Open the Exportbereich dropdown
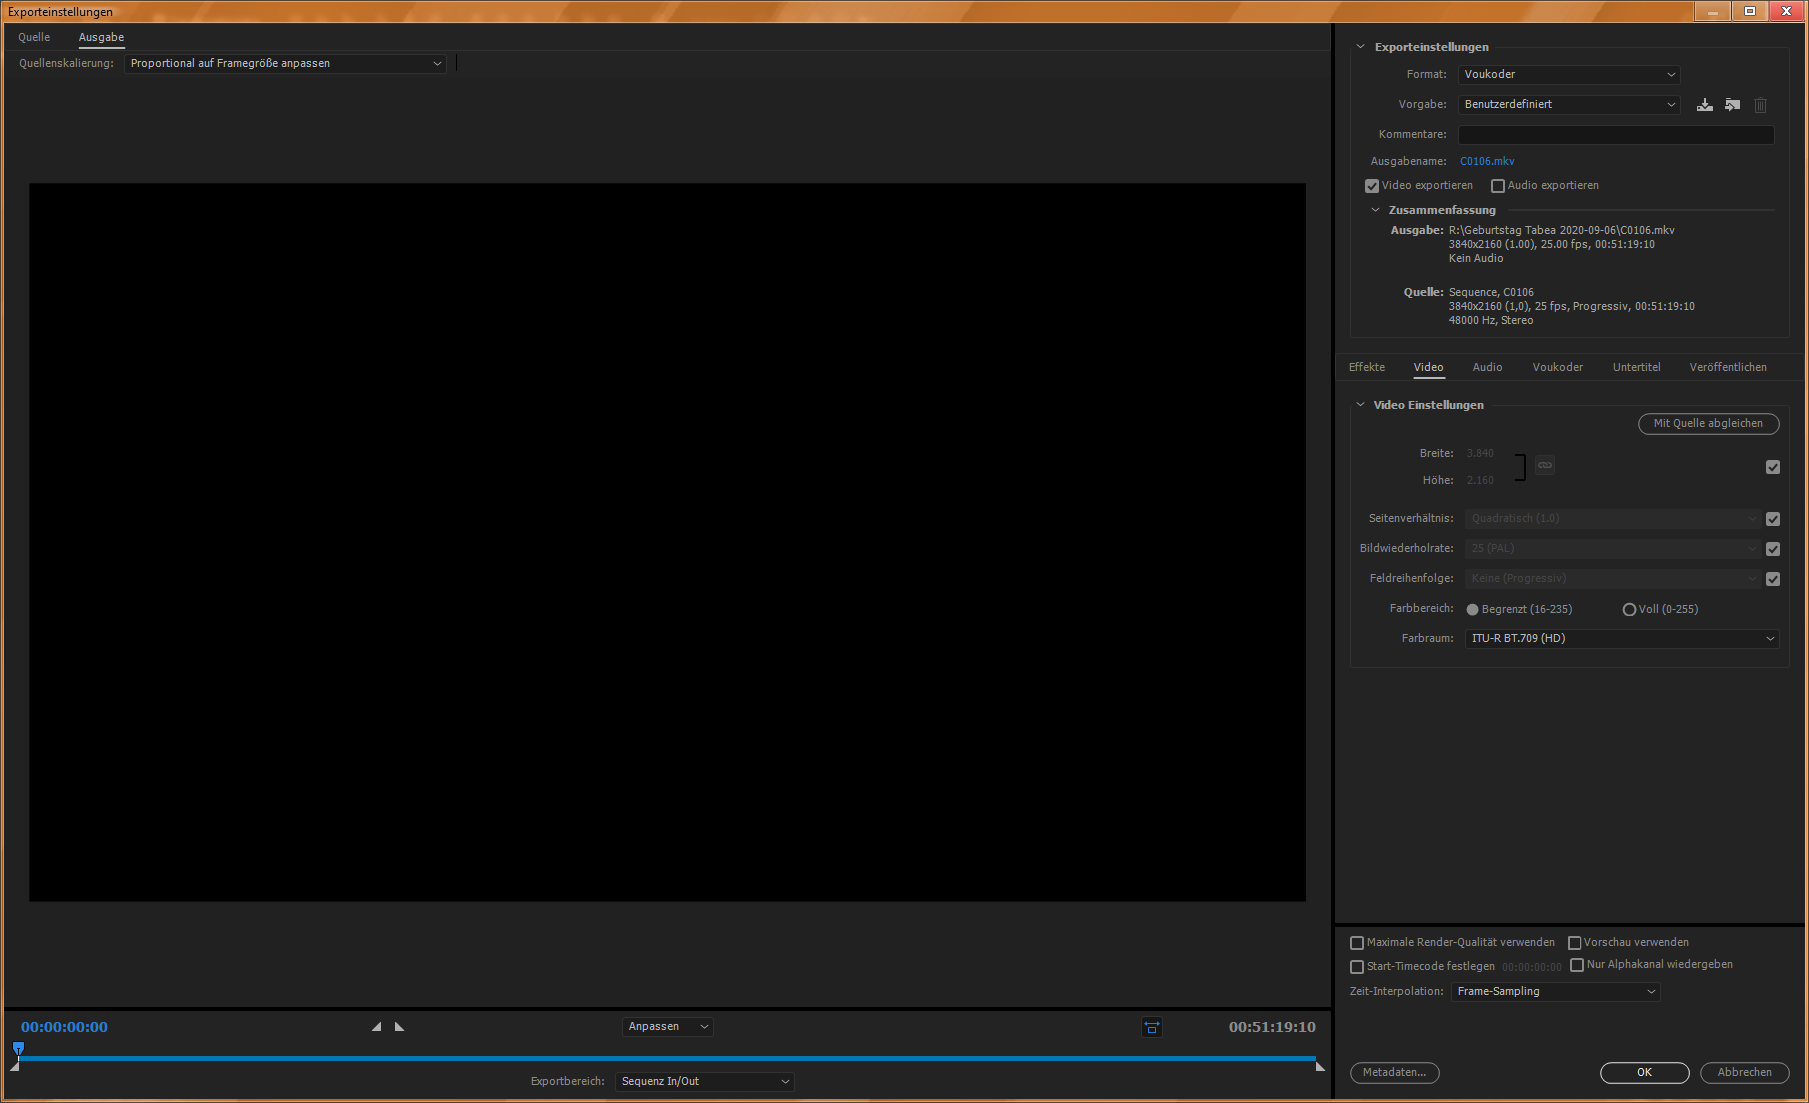This screenshot has height=1103, width=1809. click(x=704, y=1082)
